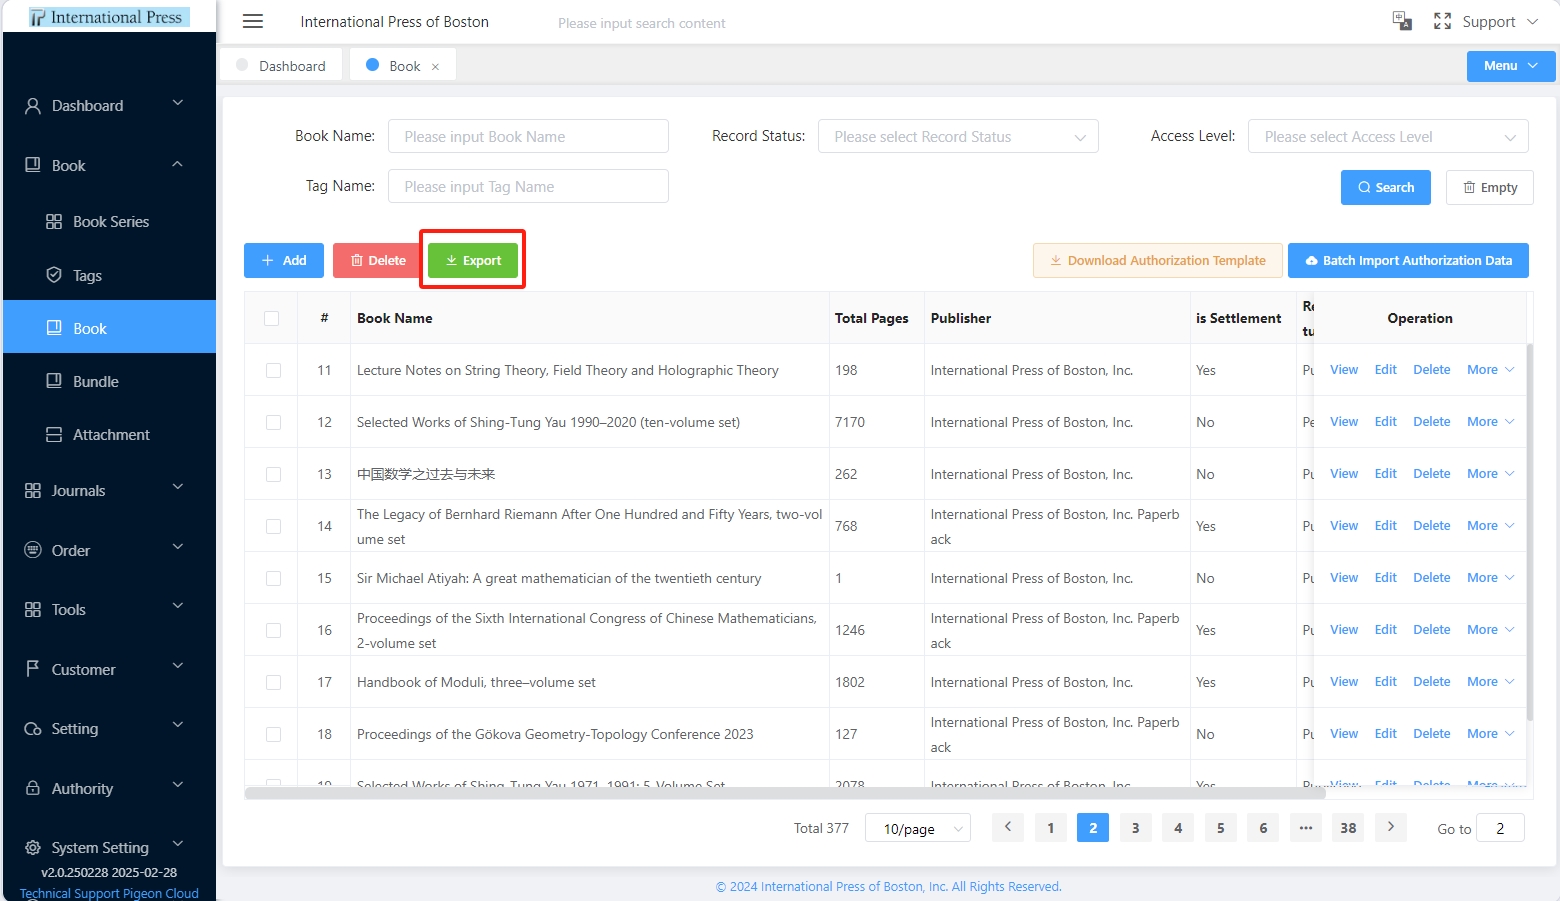Go to previous page arrow

(1008, 827)
